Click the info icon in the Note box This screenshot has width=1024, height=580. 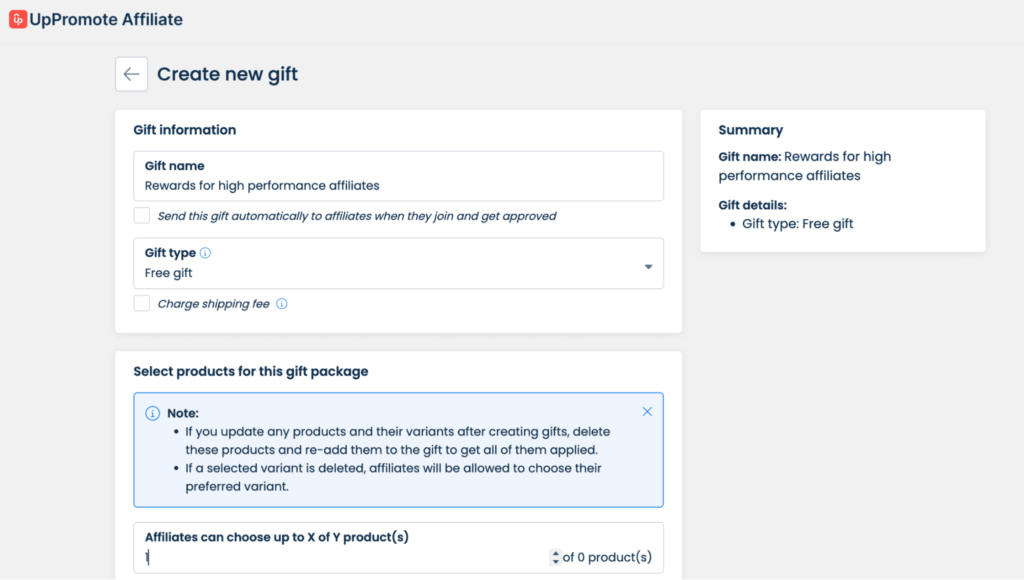152,413
